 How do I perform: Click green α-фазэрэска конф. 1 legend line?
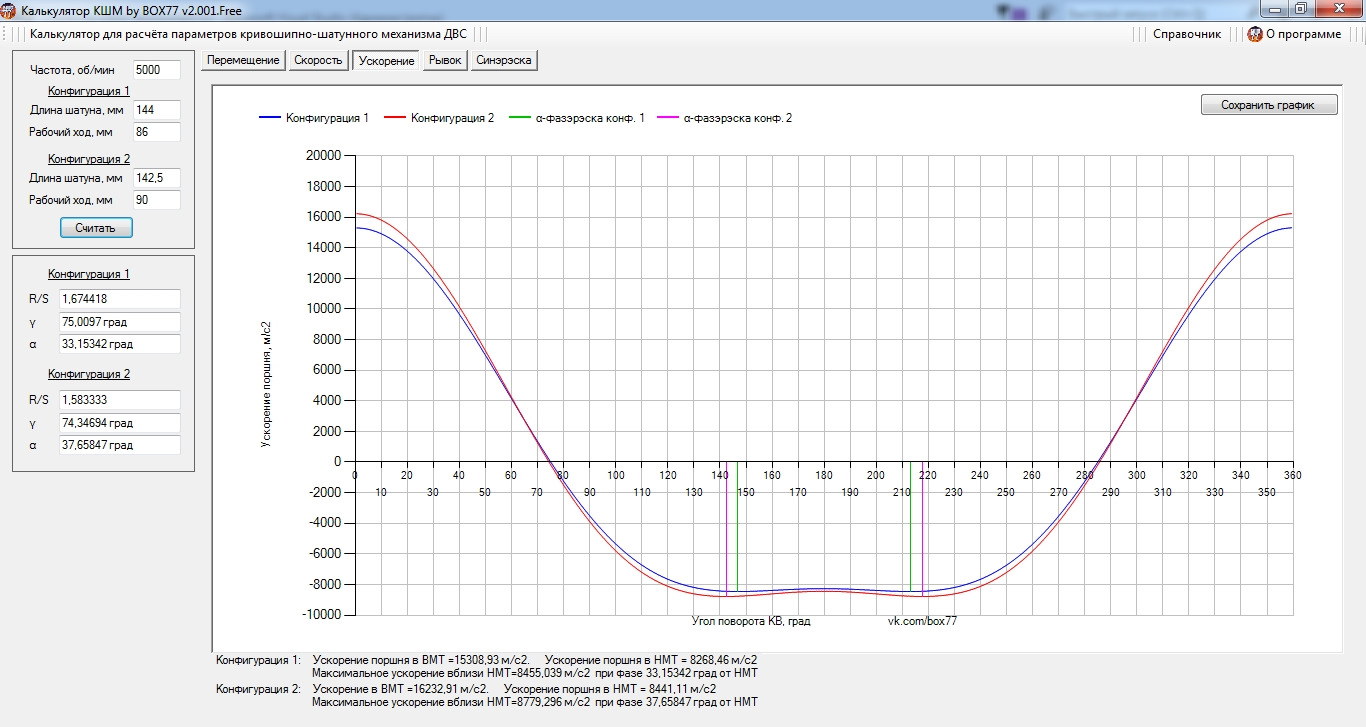coord(520,118)
